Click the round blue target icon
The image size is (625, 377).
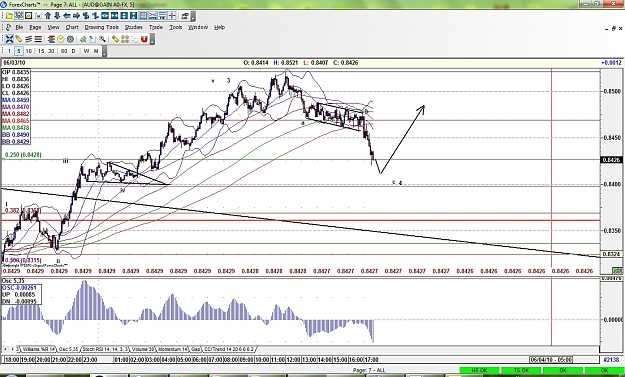click(x=70, y=39)
